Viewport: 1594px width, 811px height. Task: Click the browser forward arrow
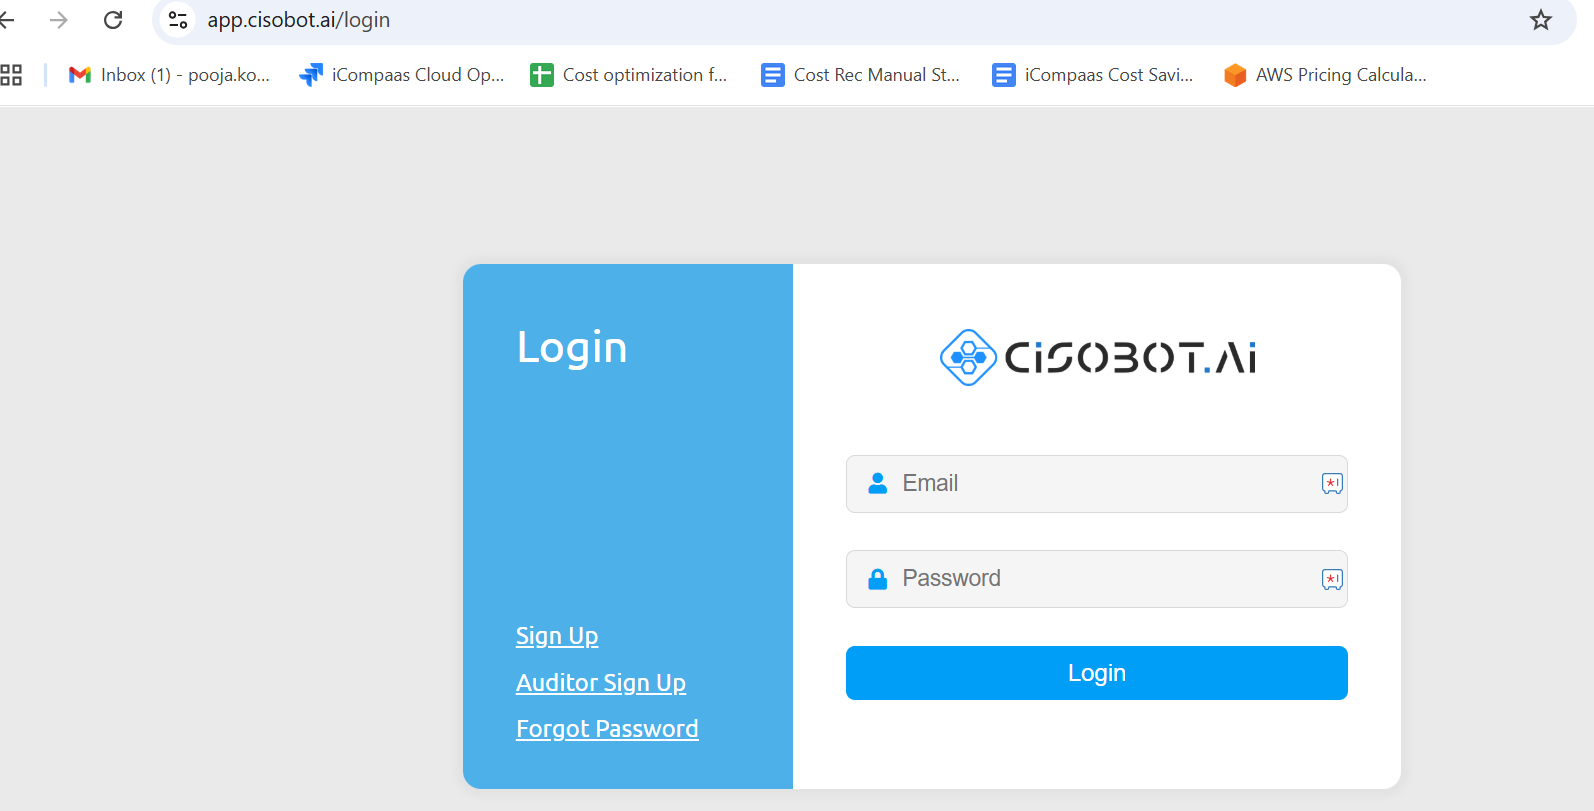click(x=59, y=20)
